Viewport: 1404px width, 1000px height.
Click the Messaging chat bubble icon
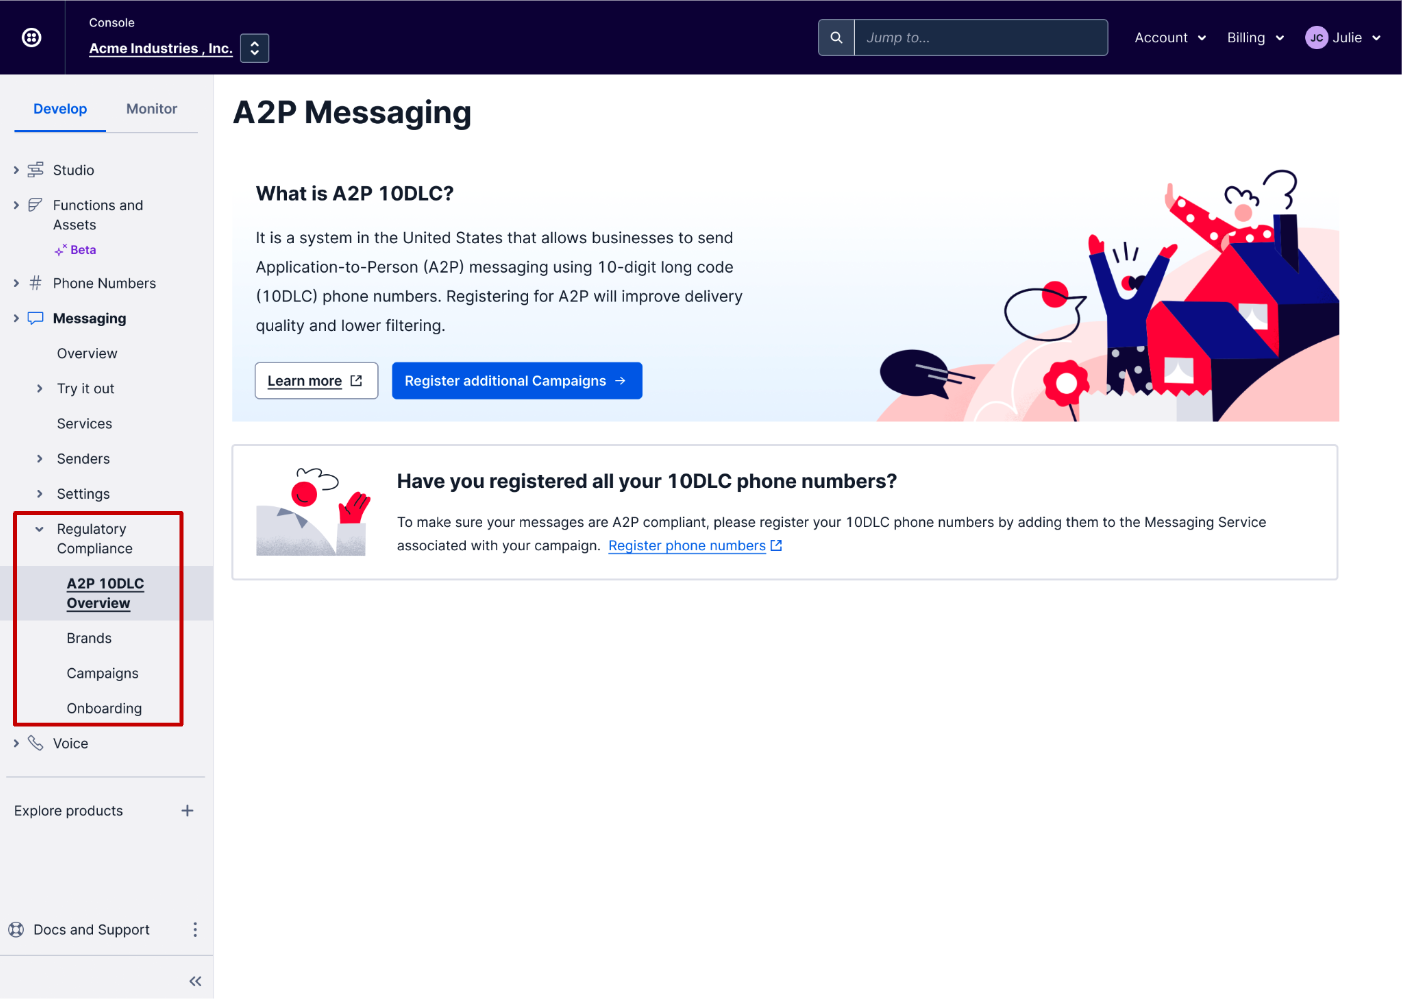(36, 318)
